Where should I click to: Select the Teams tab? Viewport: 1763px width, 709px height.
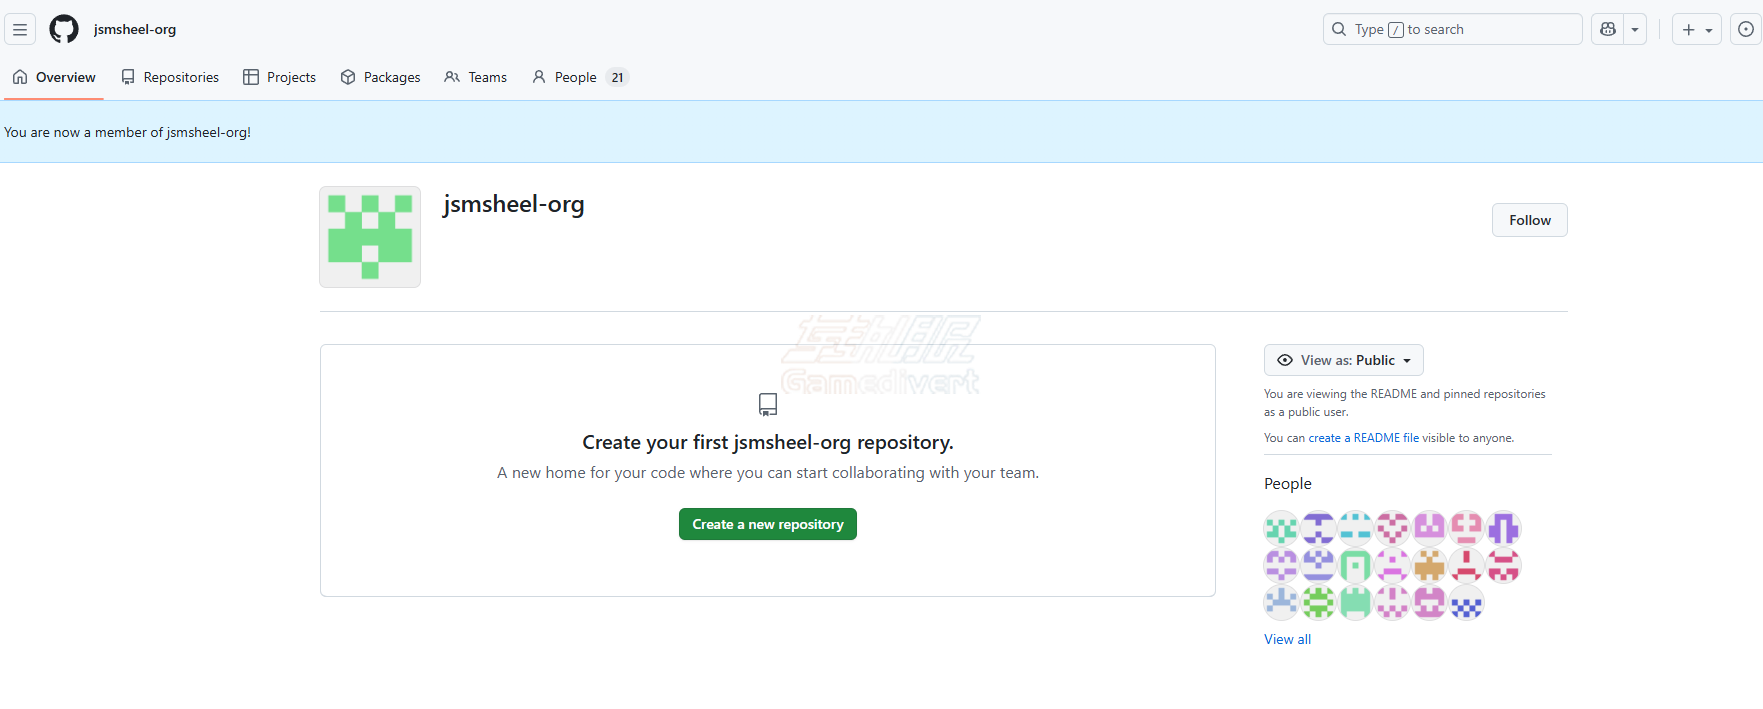point(476,77)
